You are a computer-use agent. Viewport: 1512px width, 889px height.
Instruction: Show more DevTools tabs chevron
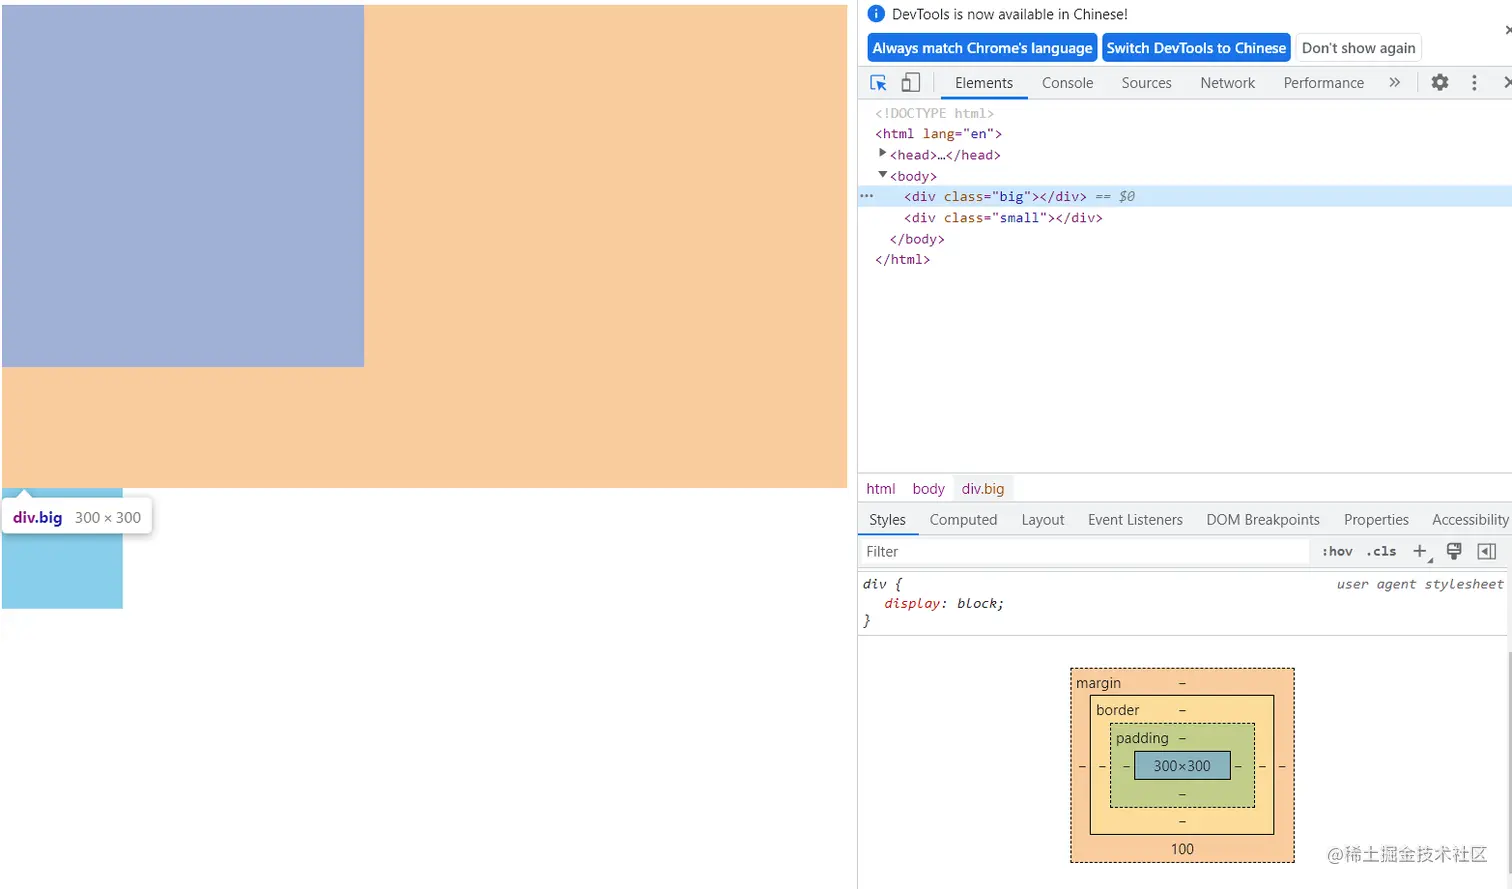pos(1395,83)
